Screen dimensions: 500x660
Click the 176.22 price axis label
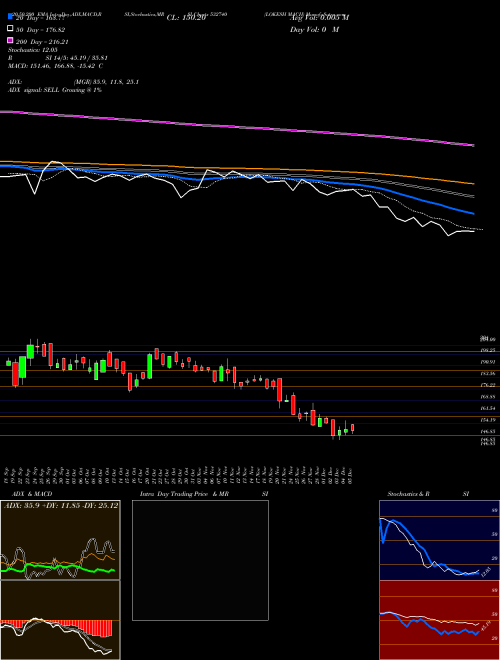488,385
